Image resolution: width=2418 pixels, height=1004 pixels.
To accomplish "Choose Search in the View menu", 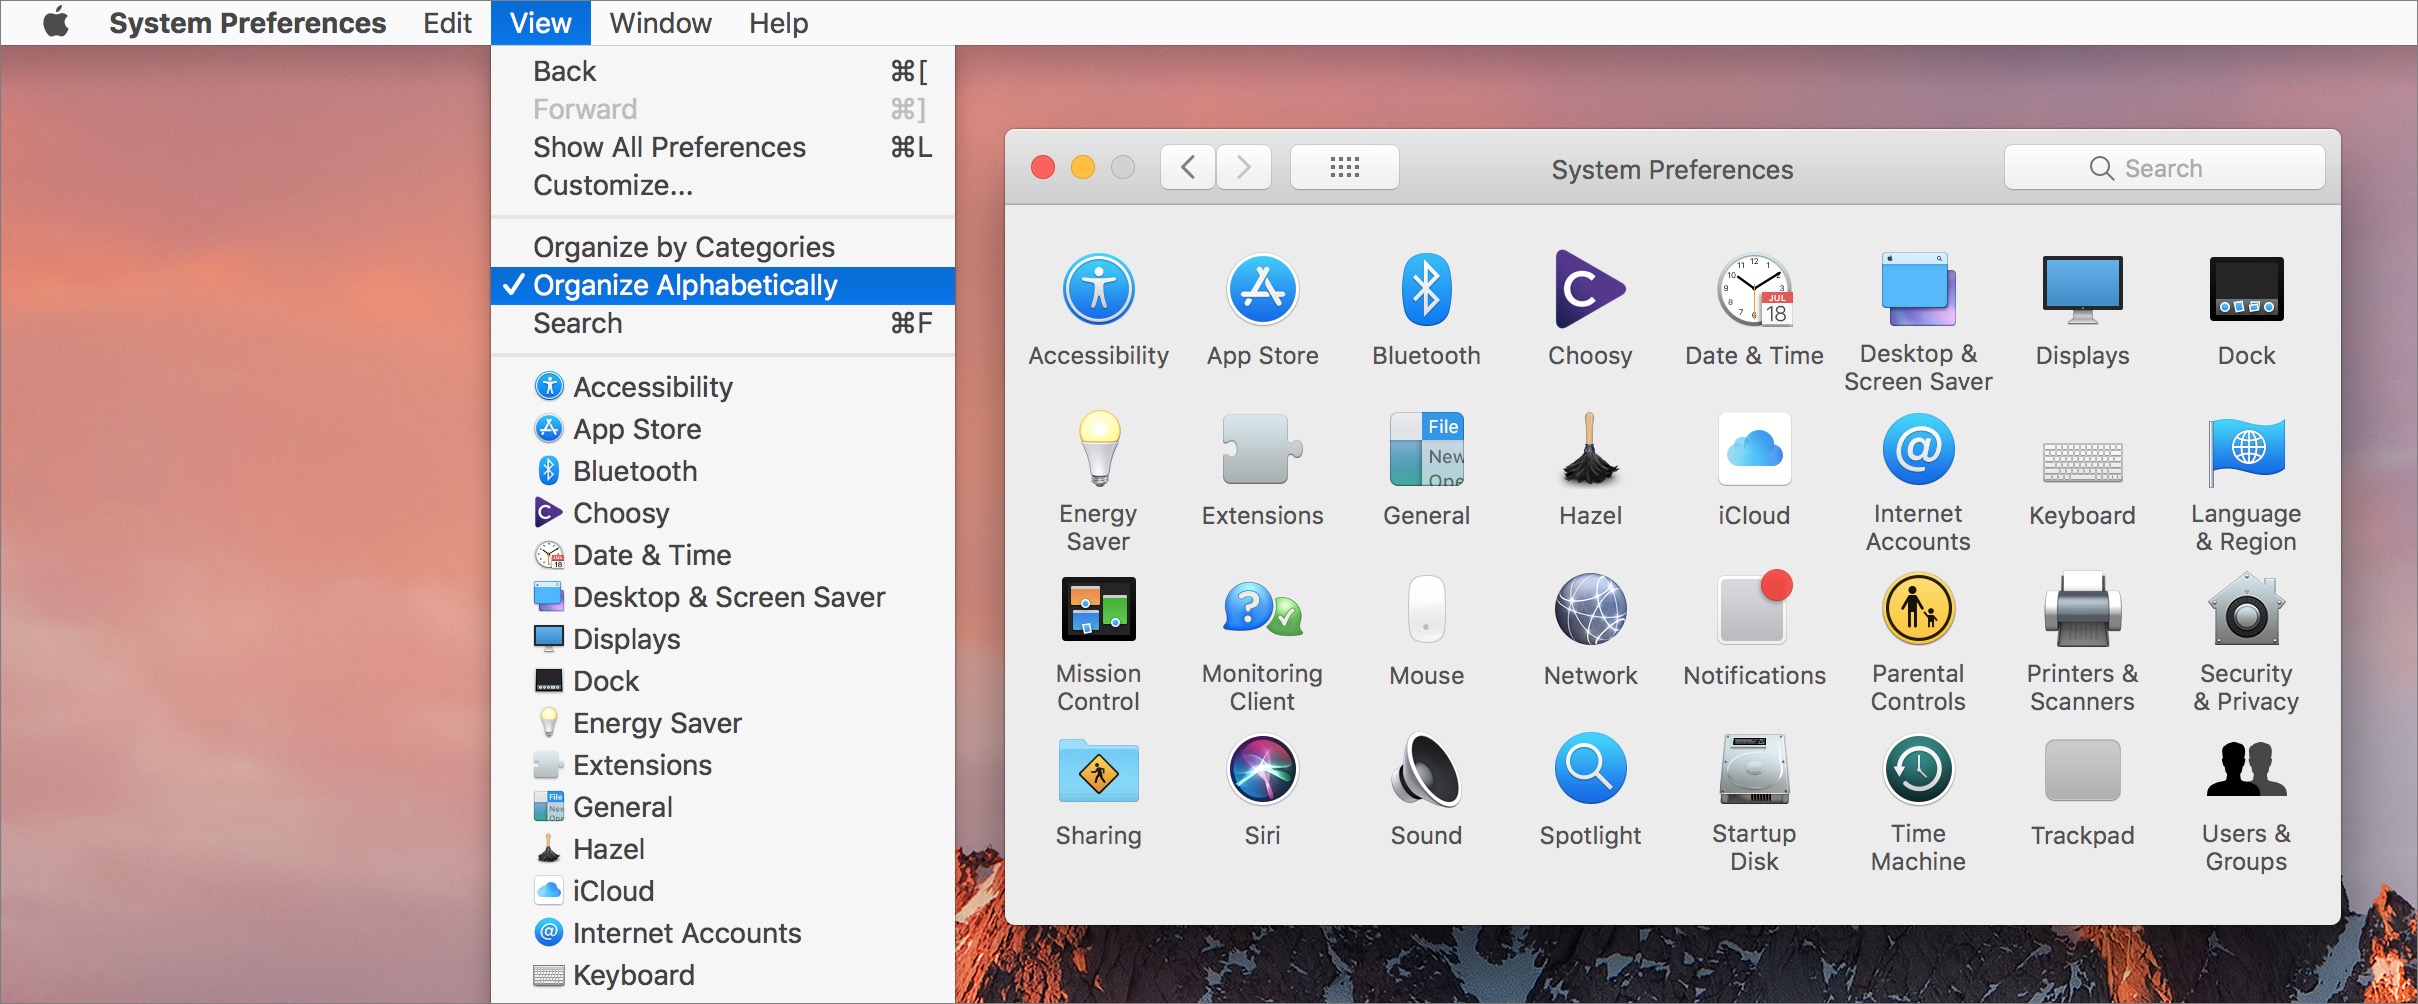I will coord(723,324).
